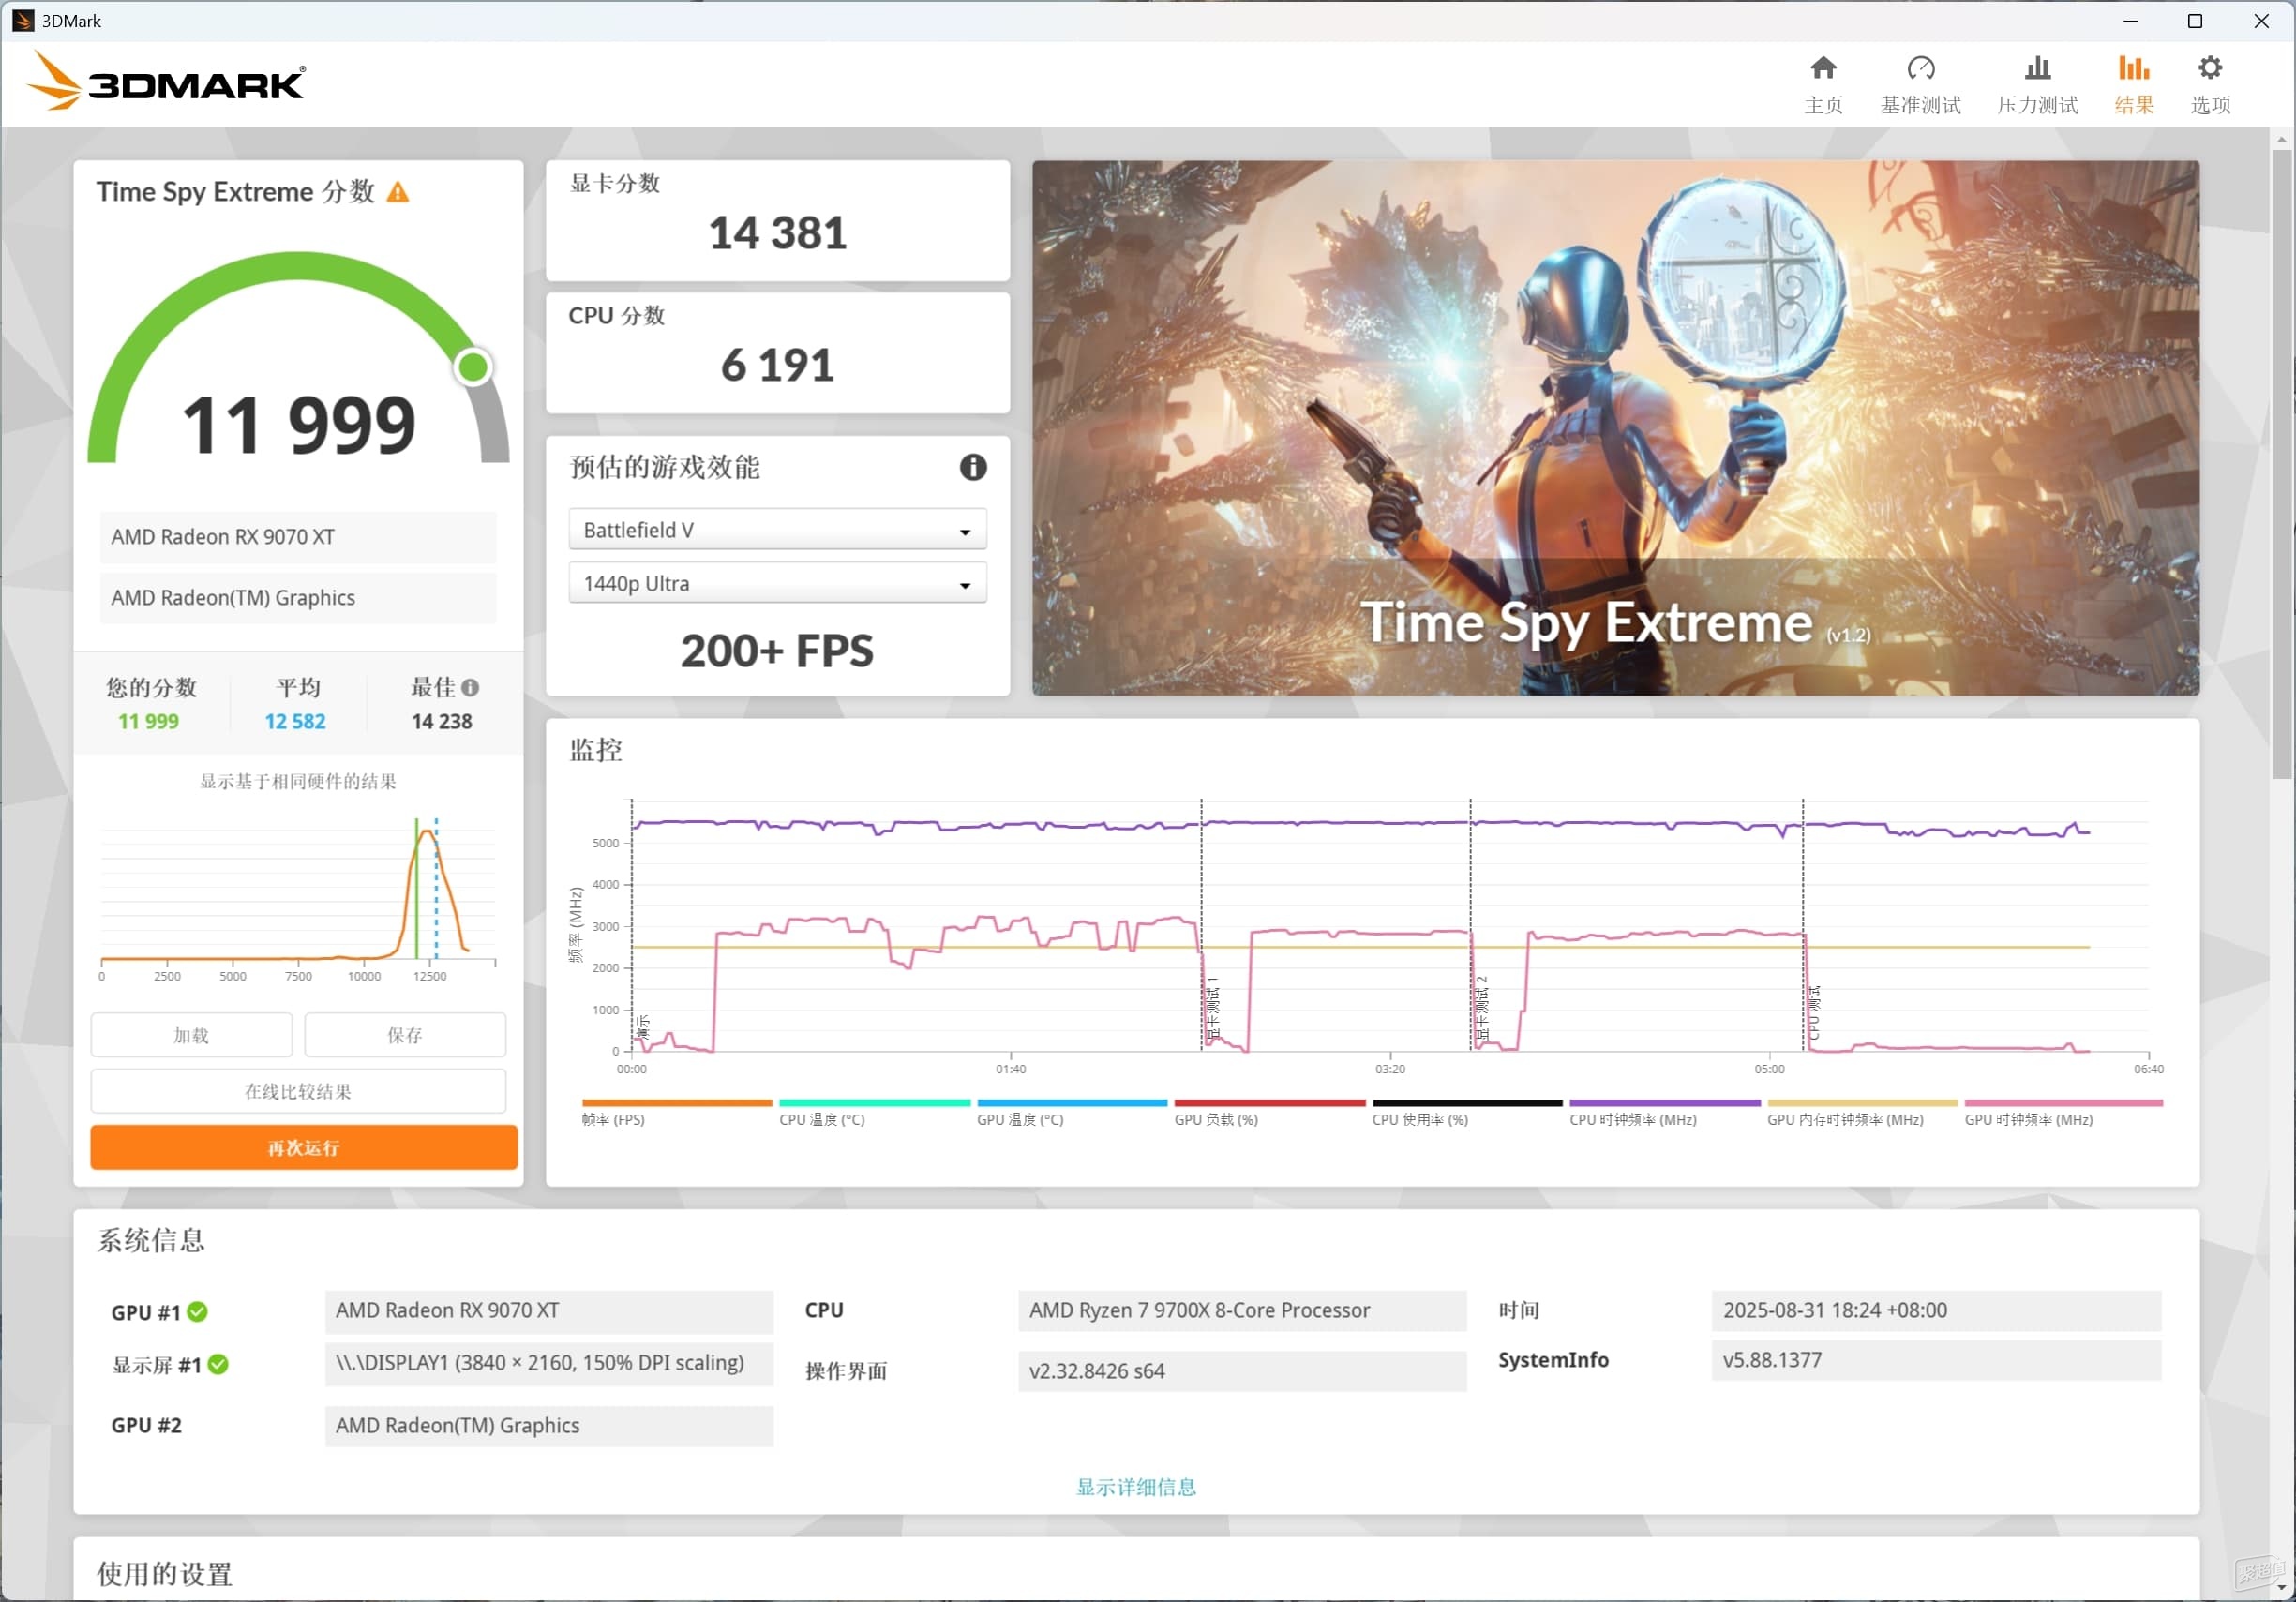Image resolution: width=2296 pixels, height=1602 pixels.
Task: Open the Battlefield V game dropdown
Action: point(777,530)
